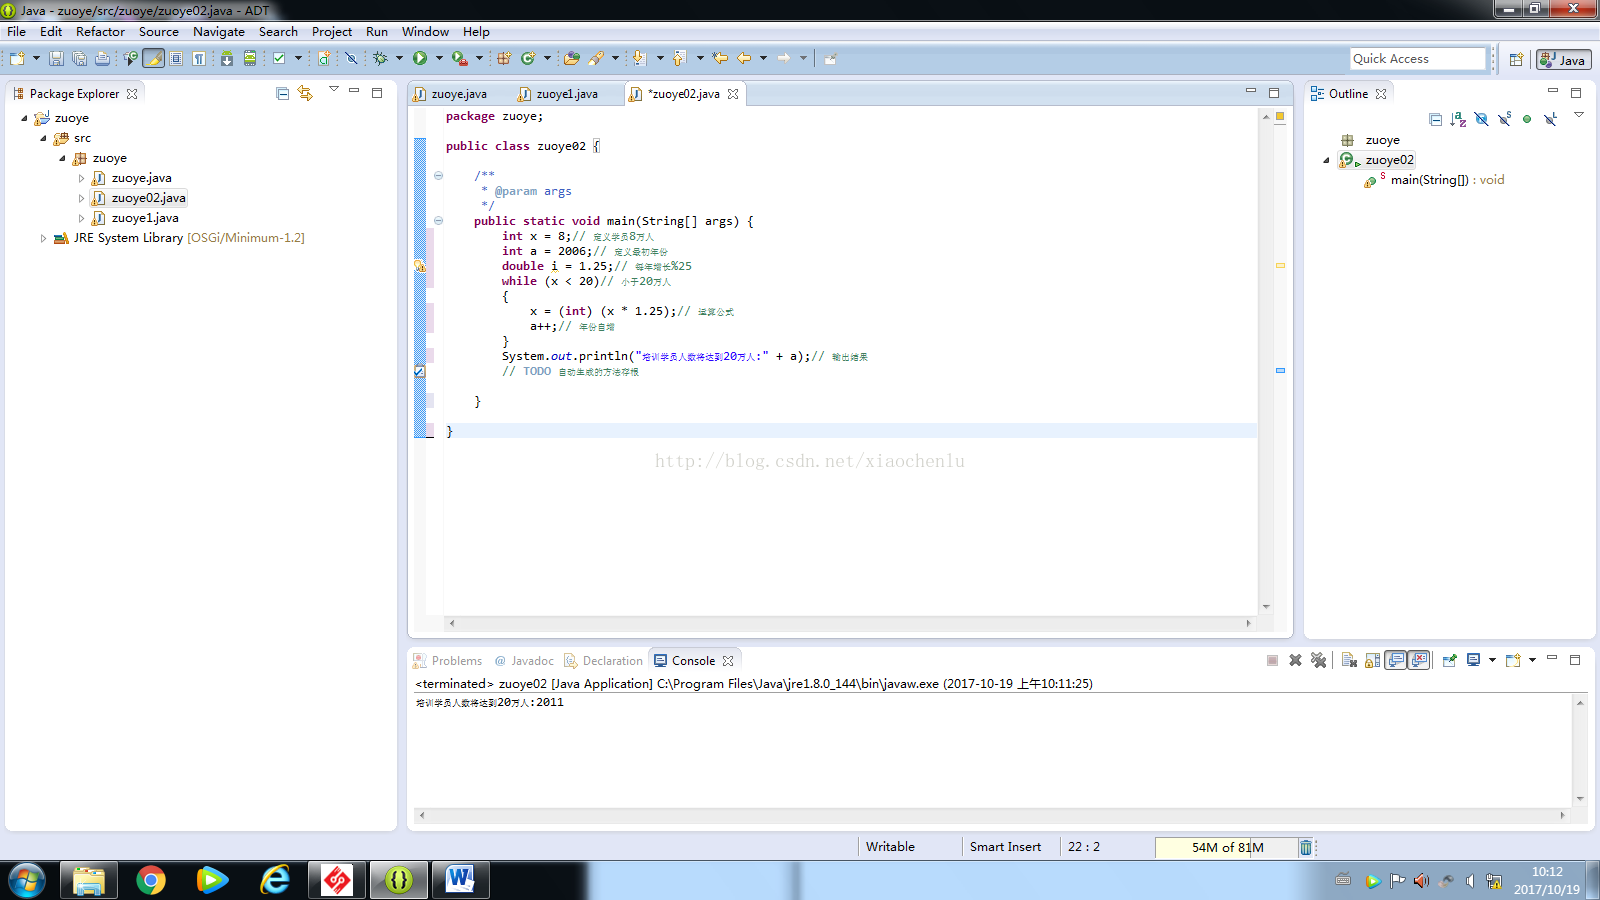The image size is (1600, 900).
Task: Click the Next Annotation icon
Action: [638, 58]
